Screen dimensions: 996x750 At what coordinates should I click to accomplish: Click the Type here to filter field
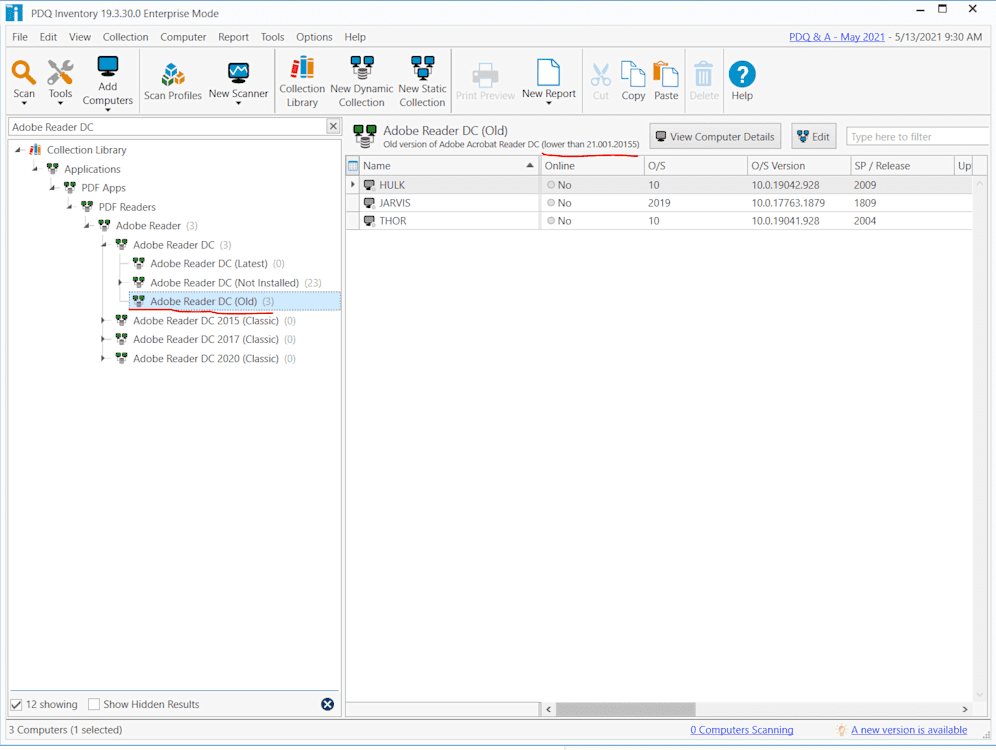point(918,137)
